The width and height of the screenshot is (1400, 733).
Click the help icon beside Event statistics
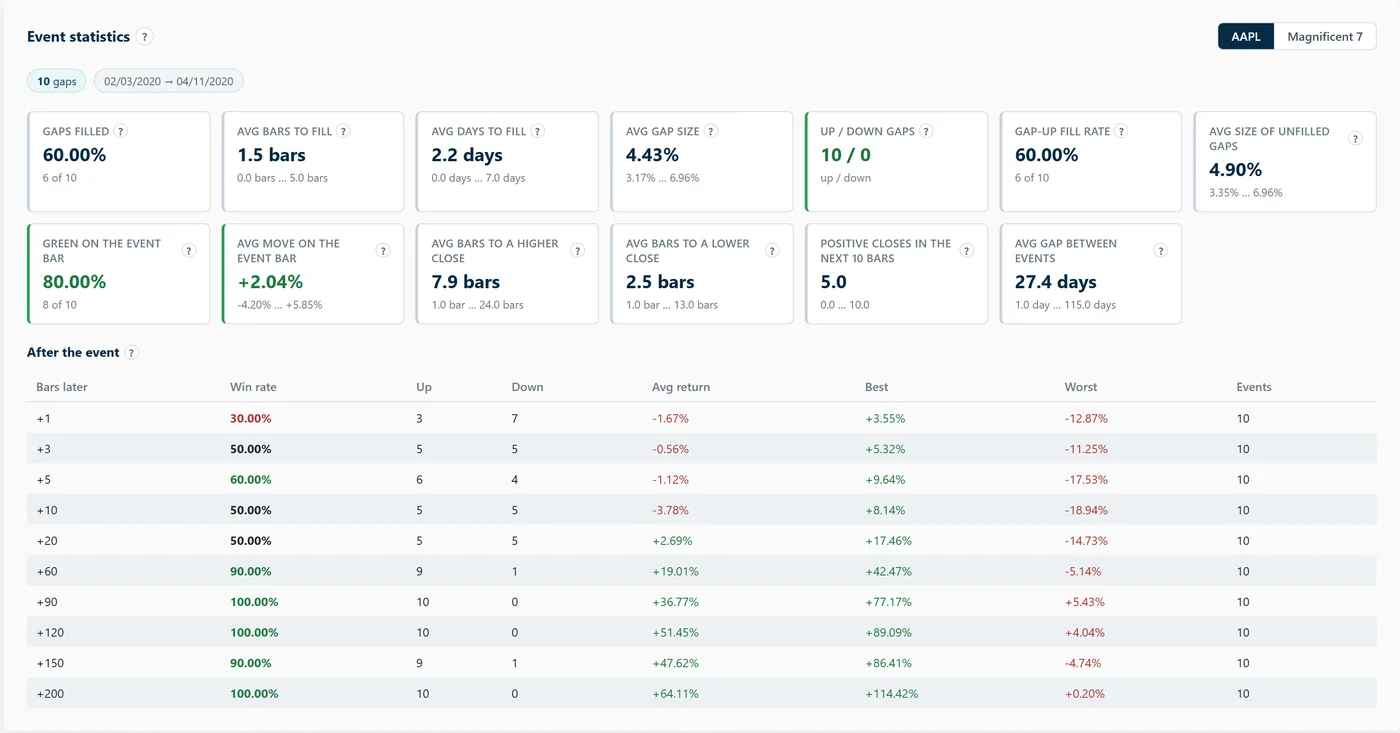click(x=145, y=37)
